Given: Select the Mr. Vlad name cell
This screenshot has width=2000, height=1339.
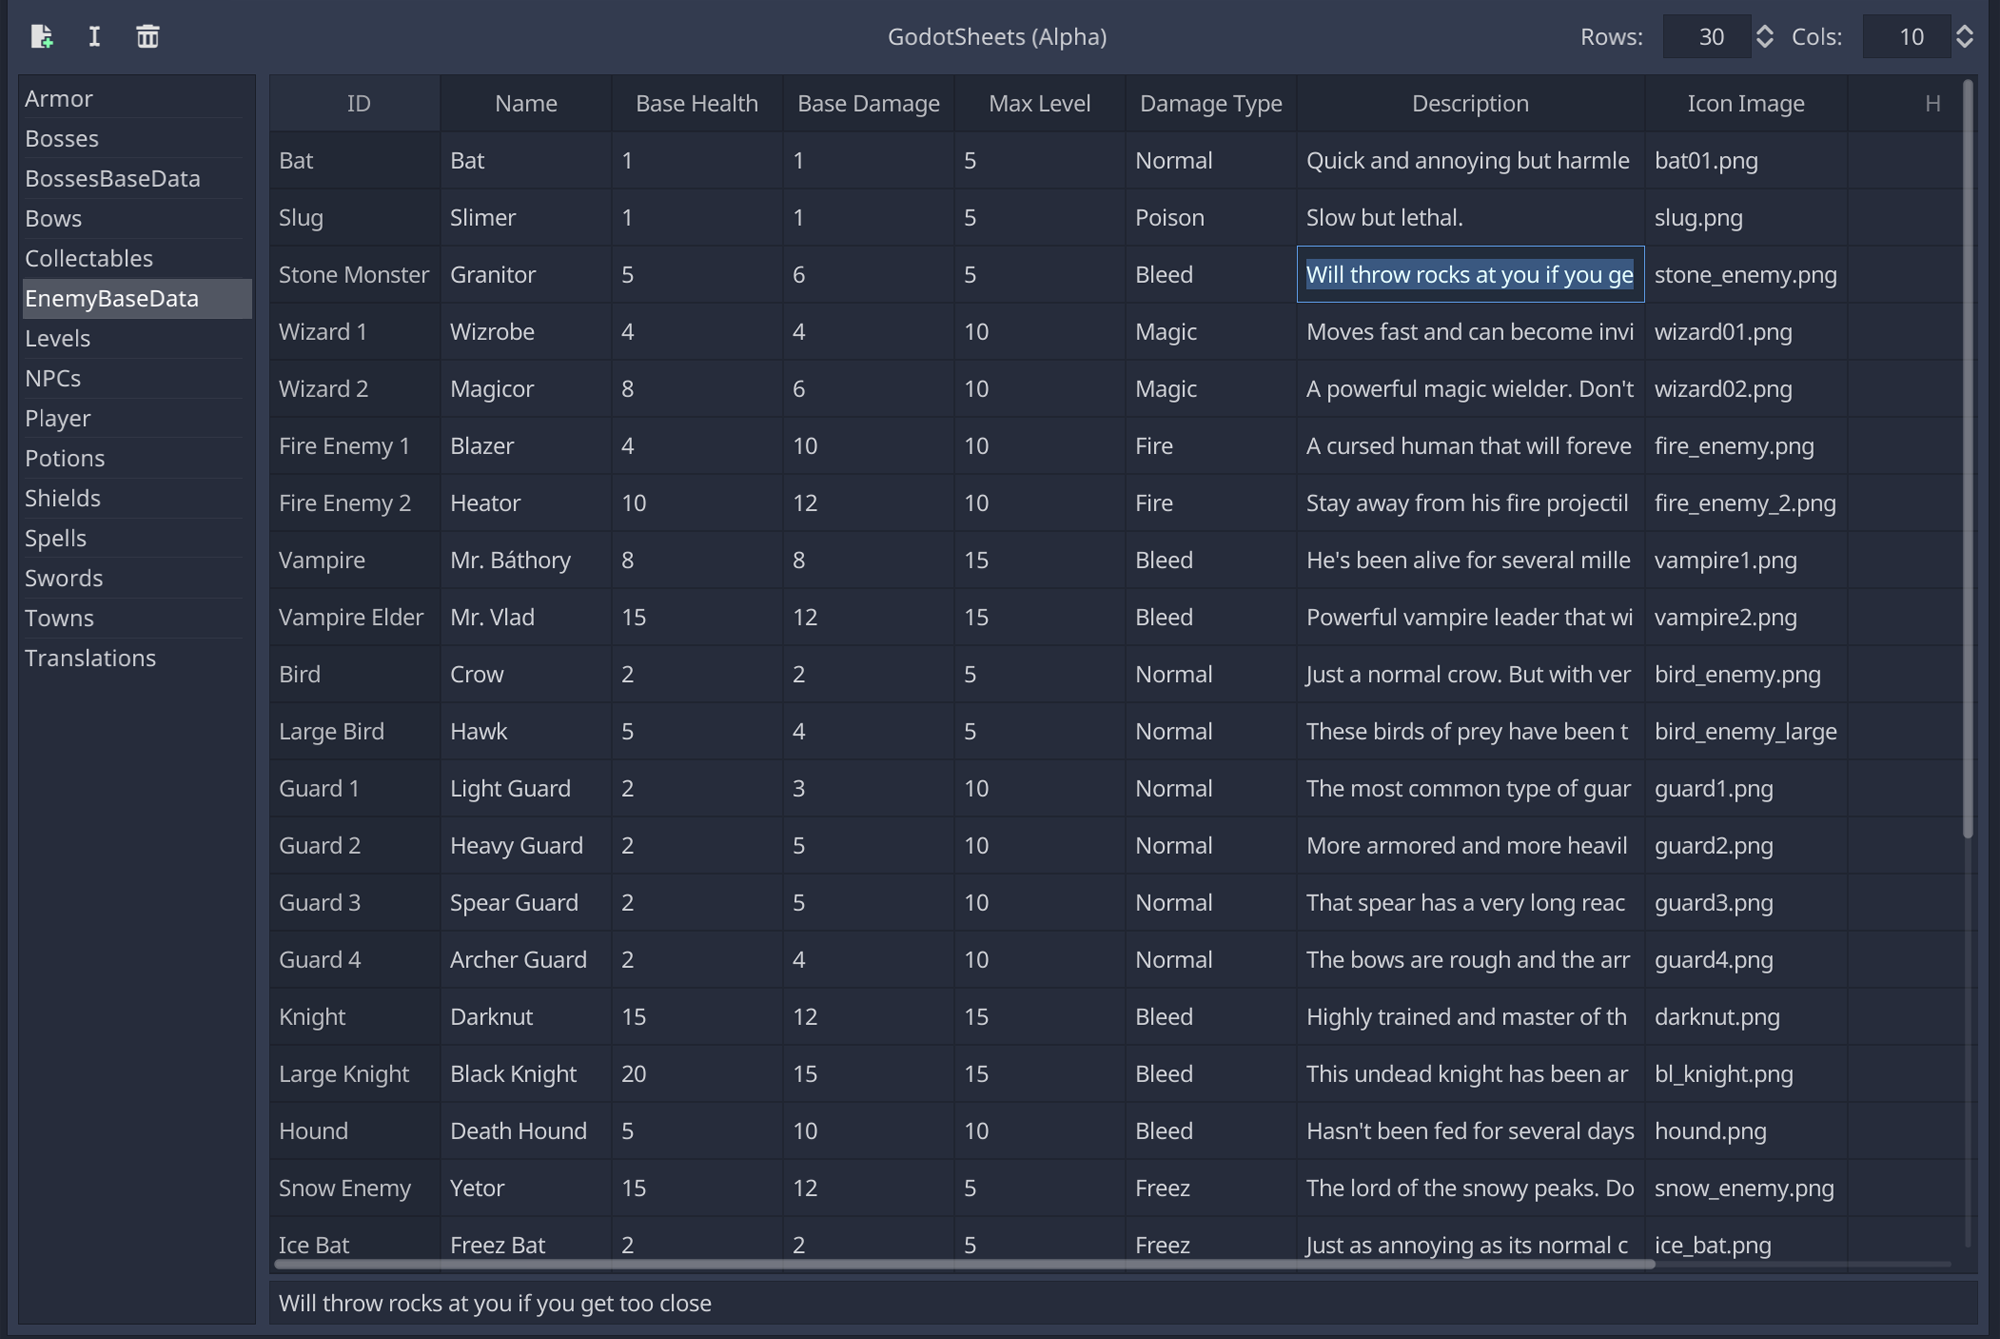Looking at the screenshot, I should click(525, 617).
